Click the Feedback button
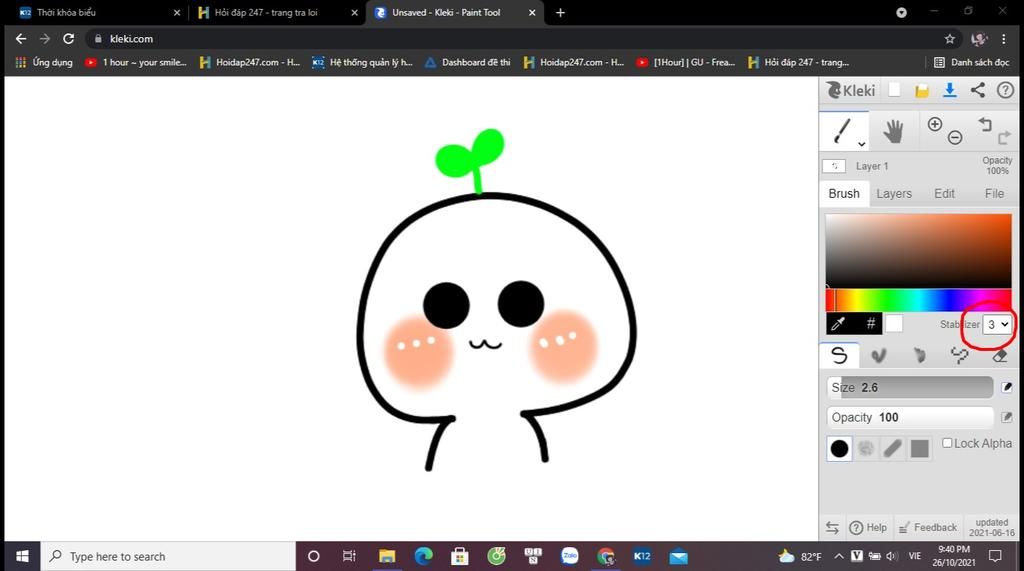The image size is (1024, 571). (927, 527)
